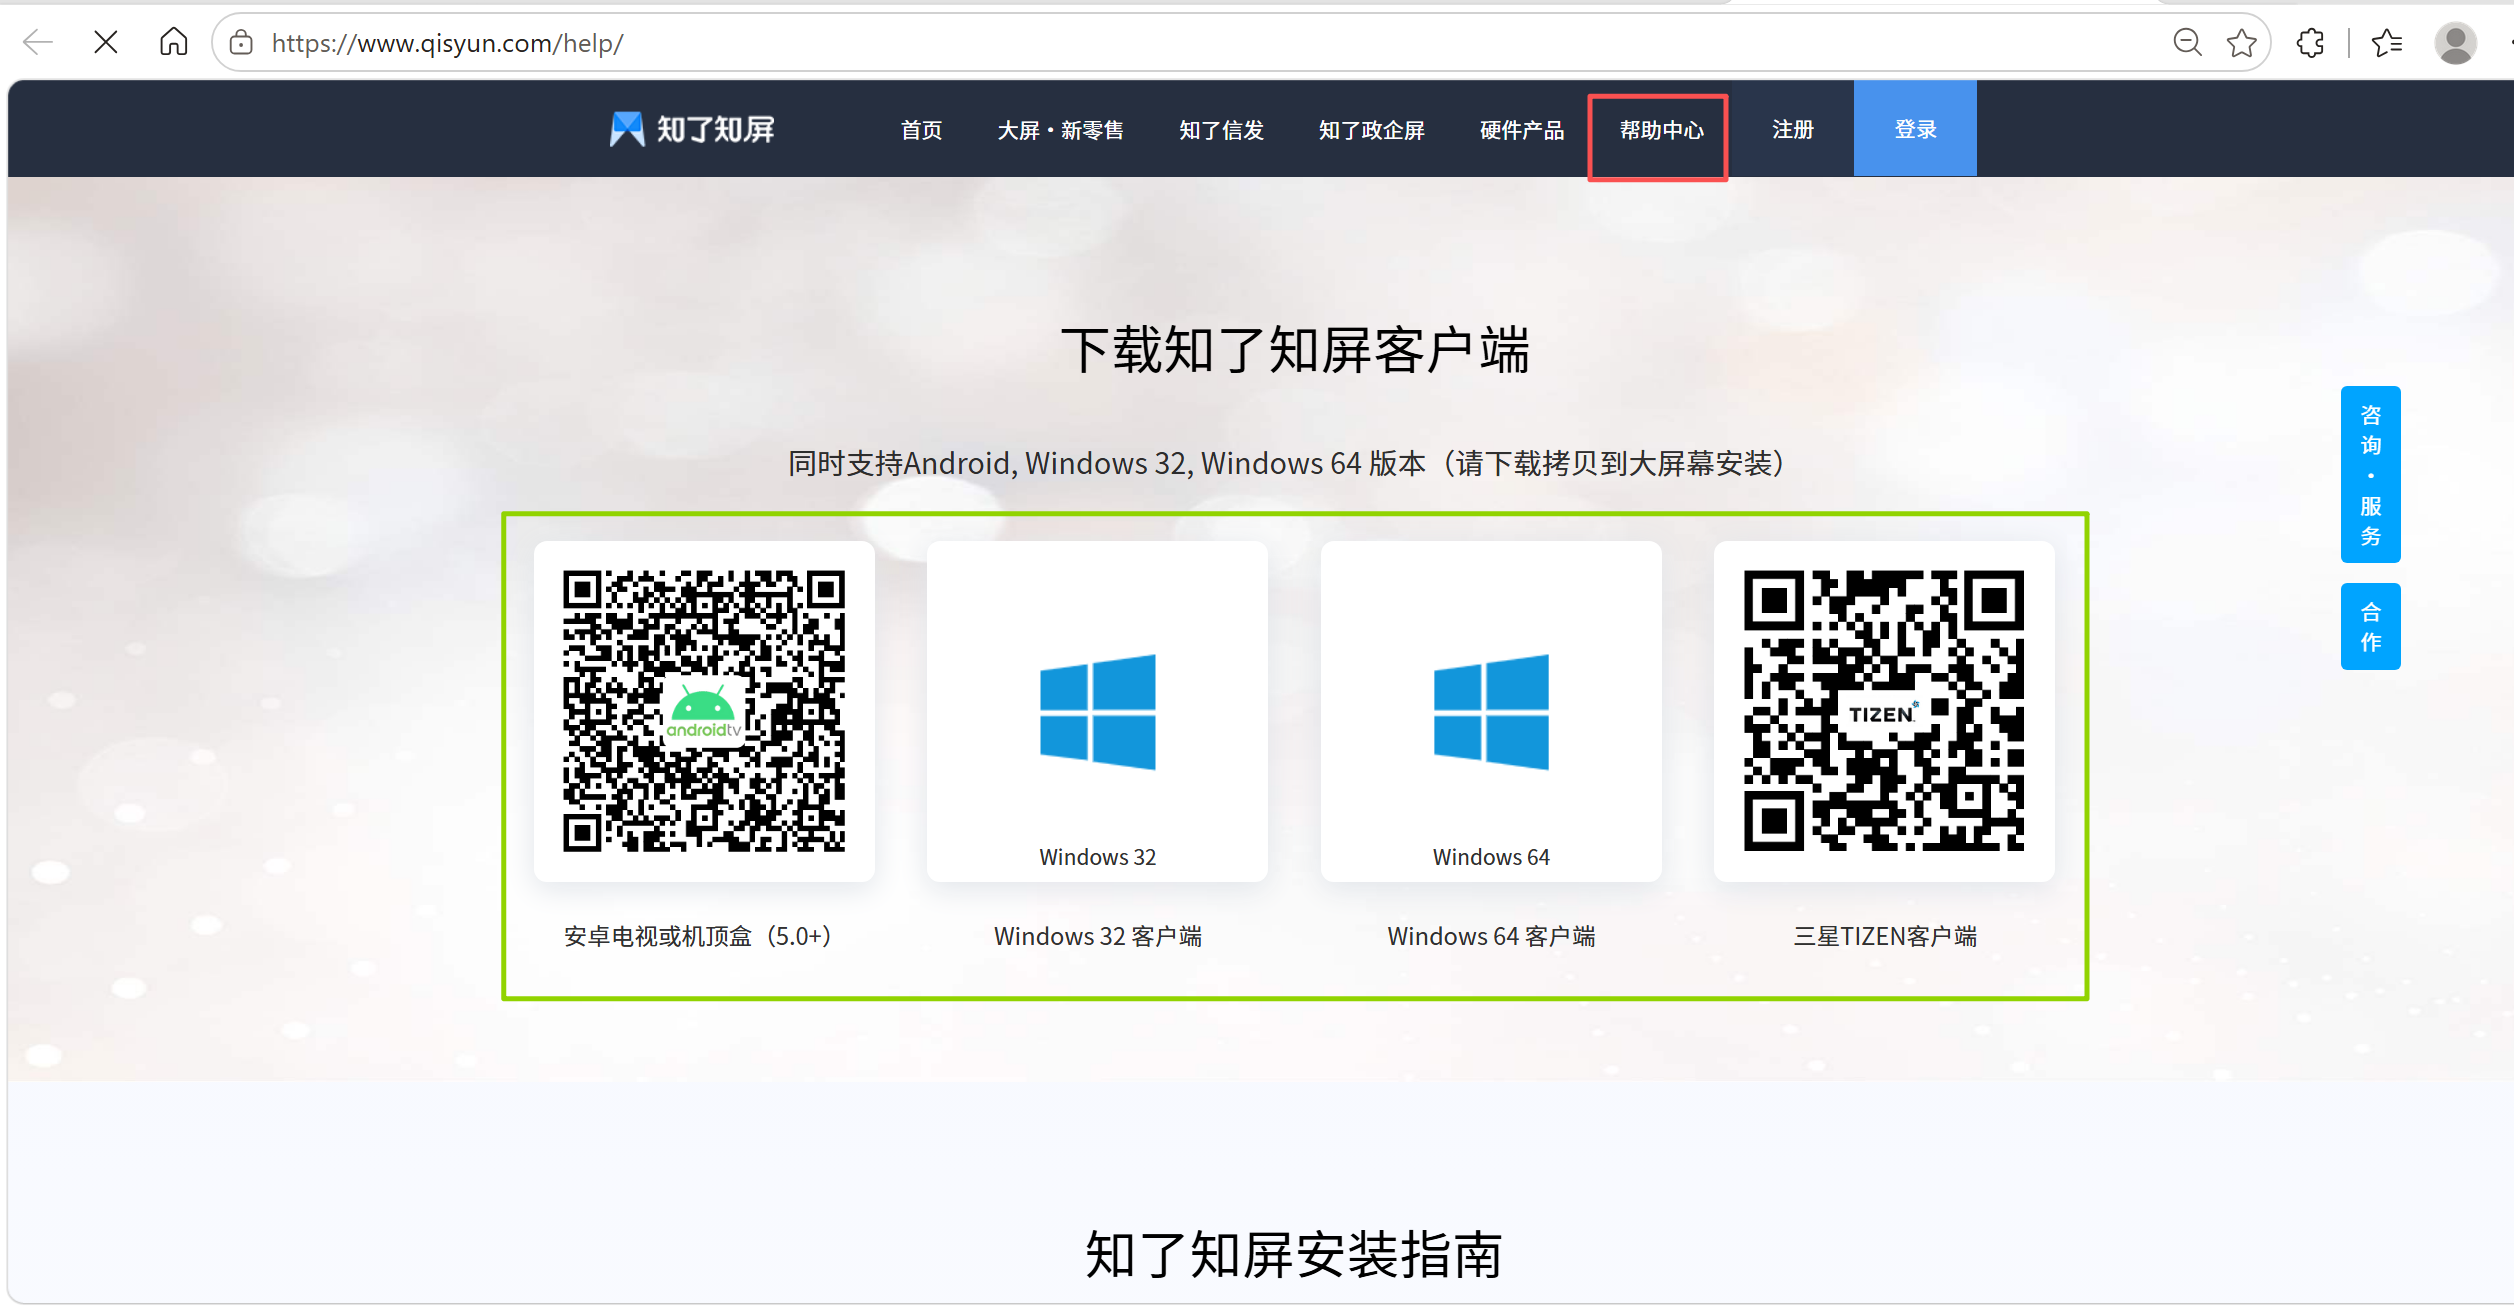The width and height of the screenshot is (2514, 1308).
Task: Open the Samsung TIZEN QR code
Action: (x=1884, y=712)
